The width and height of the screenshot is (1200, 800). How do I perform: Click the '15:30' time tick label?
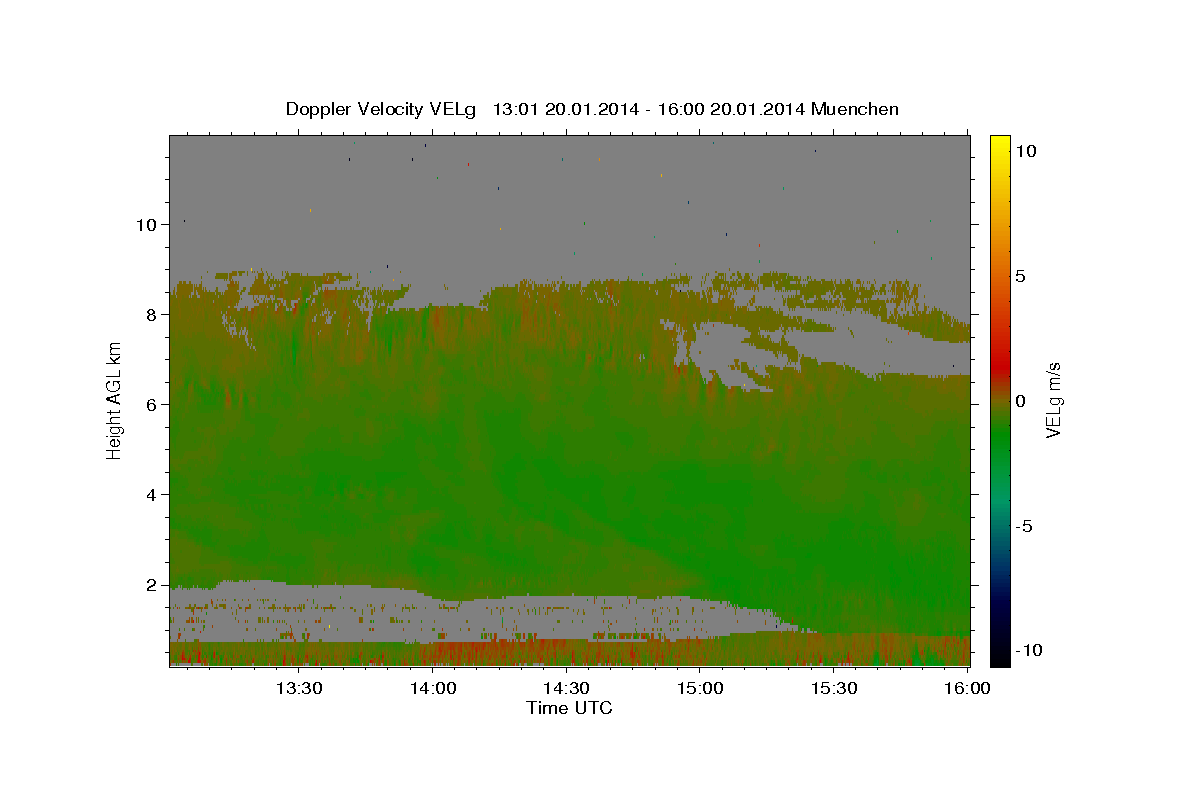pyautogui.click(x=834, y=688)
